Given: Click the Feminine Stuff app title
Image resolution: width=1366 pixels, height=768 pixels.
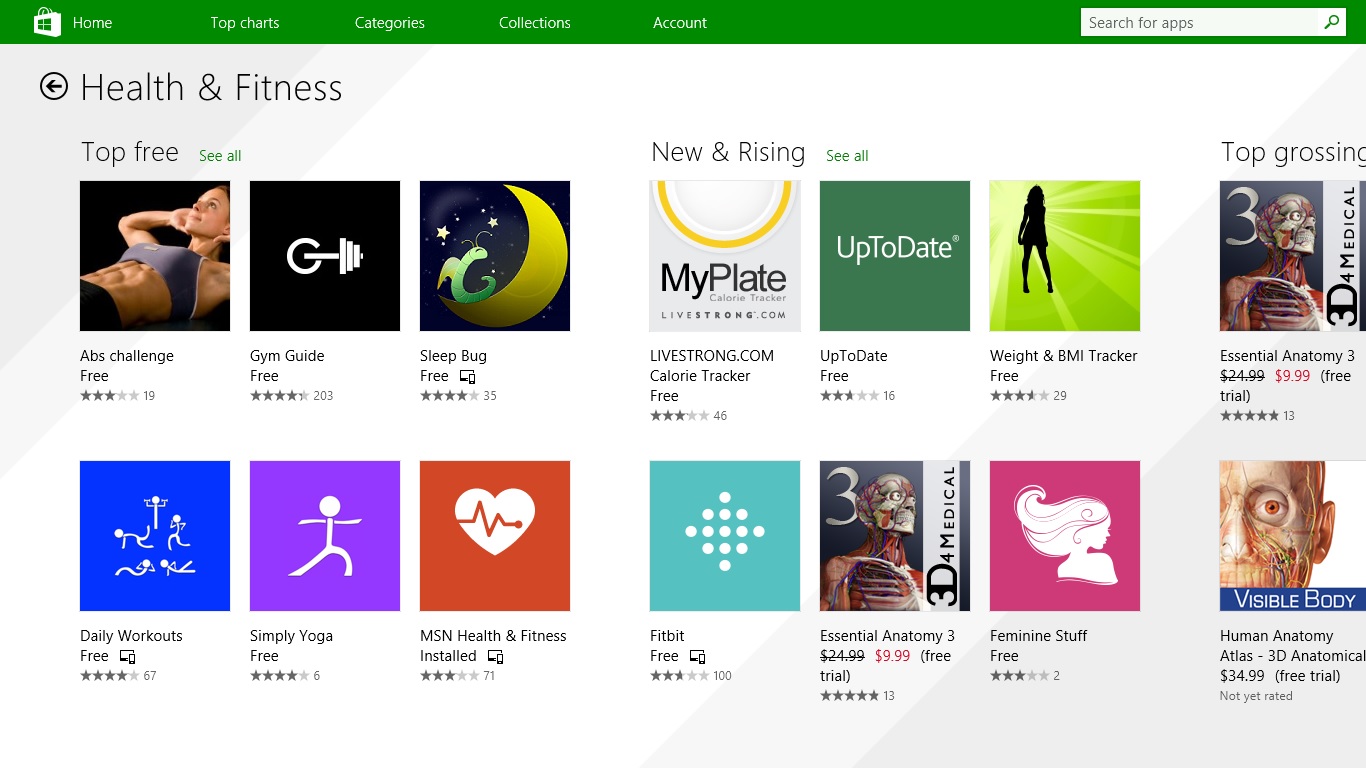Looking at the screenshot, I should [x=1038, y=636].
